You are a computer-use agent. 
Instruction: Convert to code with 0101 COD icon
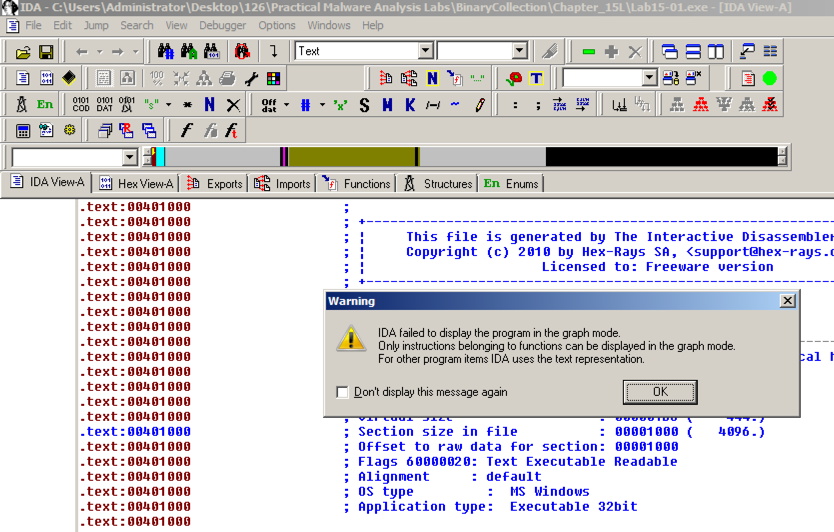pos(81,104)
